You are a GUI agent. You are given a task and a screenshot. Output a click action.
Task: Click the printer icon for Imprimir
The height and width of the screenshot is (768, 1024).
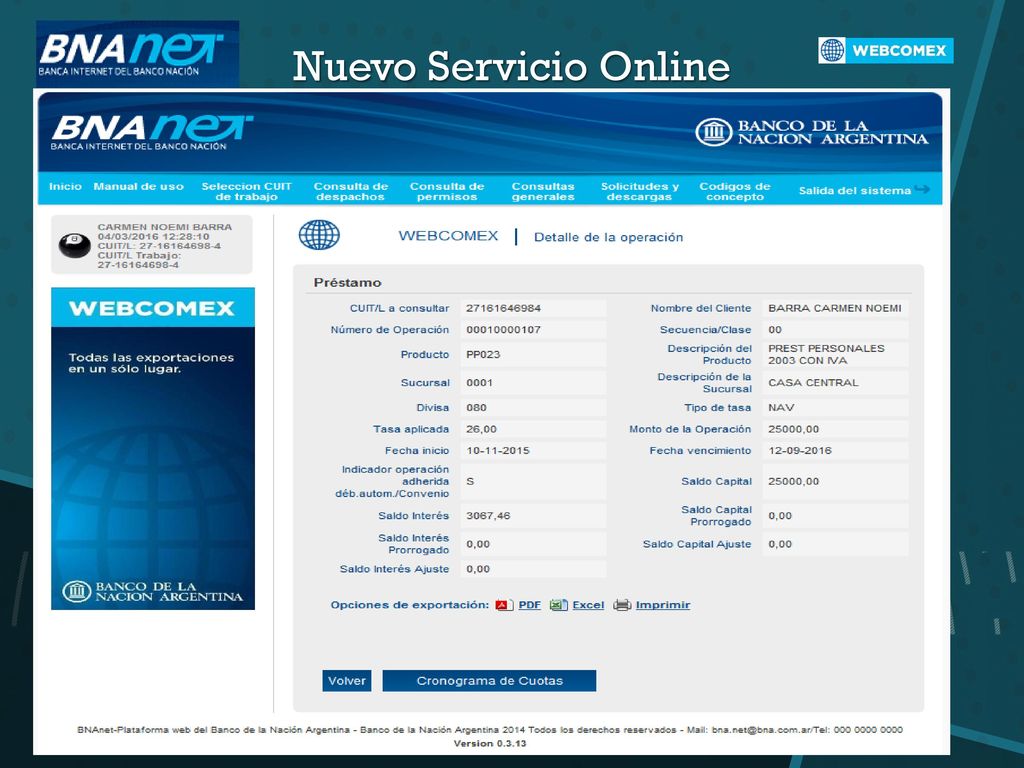point(622,605)
